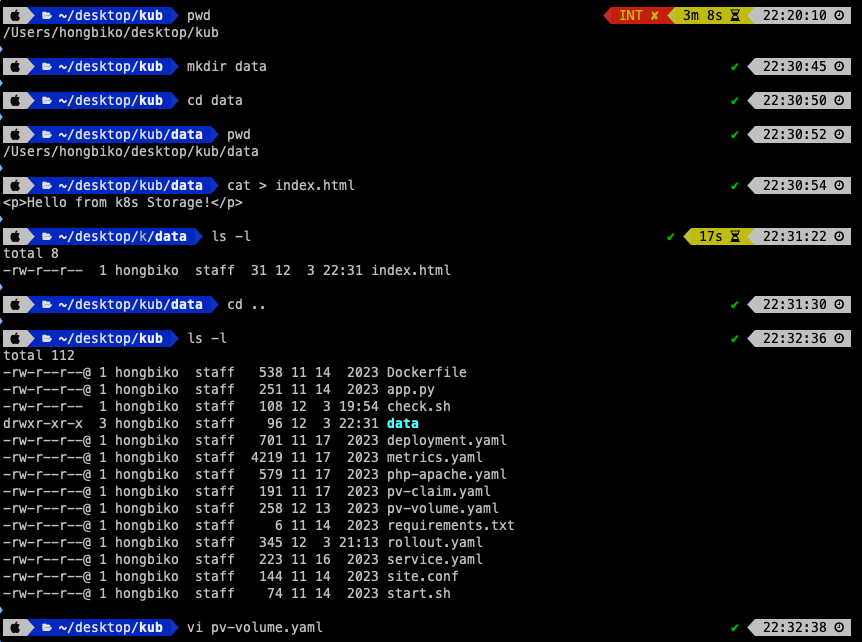This screenshot has height=642, width=862.
Task: Click the Apple logo on the cd .. prompt
Action: pos(15,305)
